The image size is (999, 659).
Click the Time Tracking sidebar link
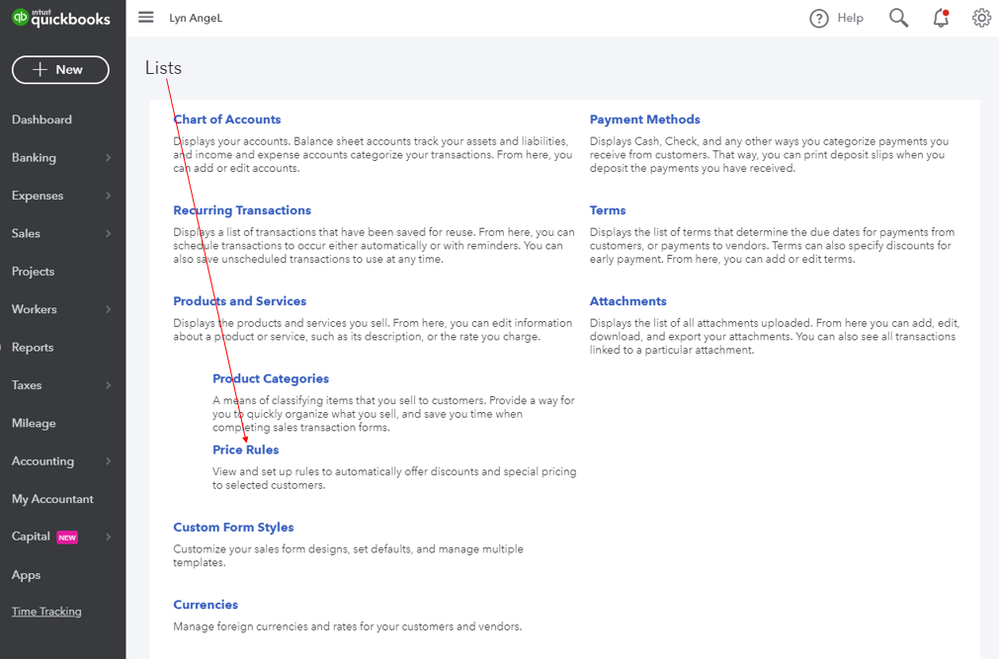47,611
